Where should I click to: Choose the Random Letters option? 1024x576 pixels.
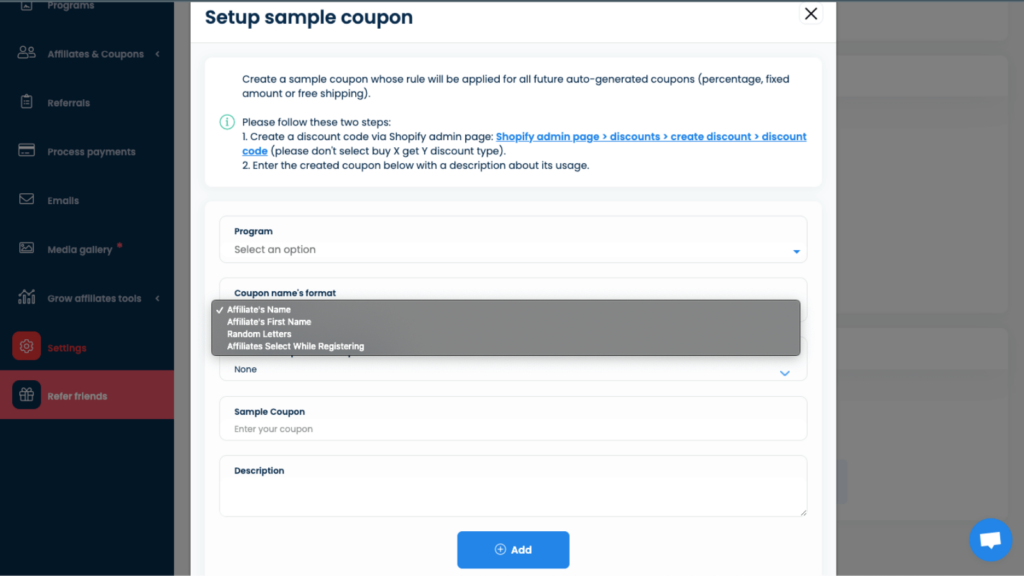point(259,334)
